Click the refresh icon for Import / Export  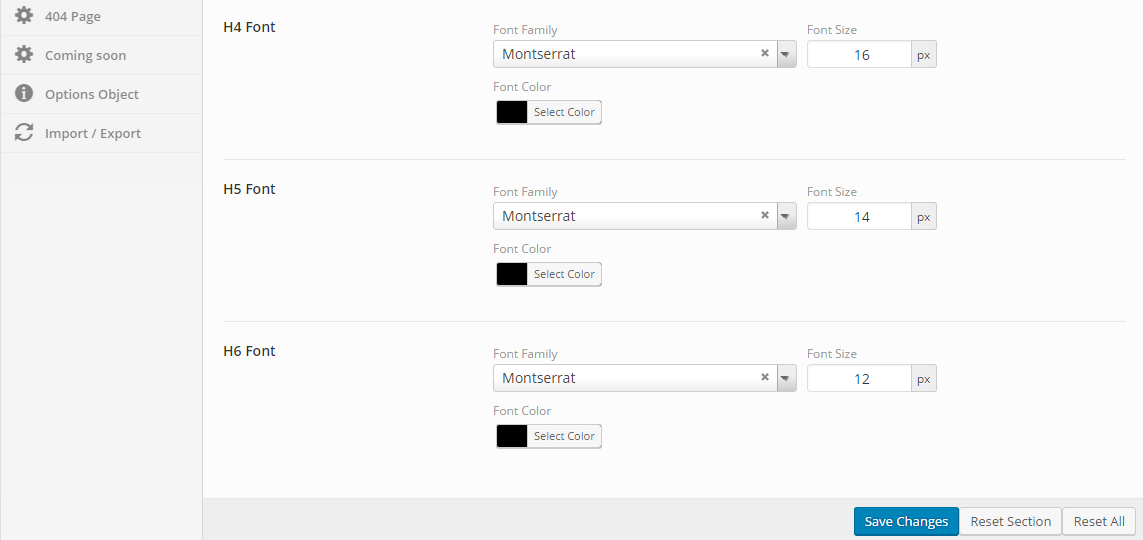point(24,133)
